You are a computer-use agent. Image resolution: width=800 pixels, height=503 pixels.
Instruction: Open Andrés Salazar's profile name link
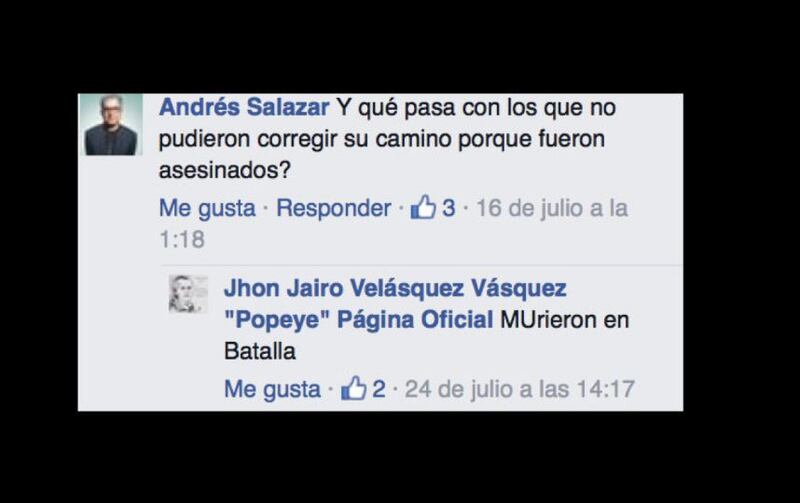click(x=244, y=108)
